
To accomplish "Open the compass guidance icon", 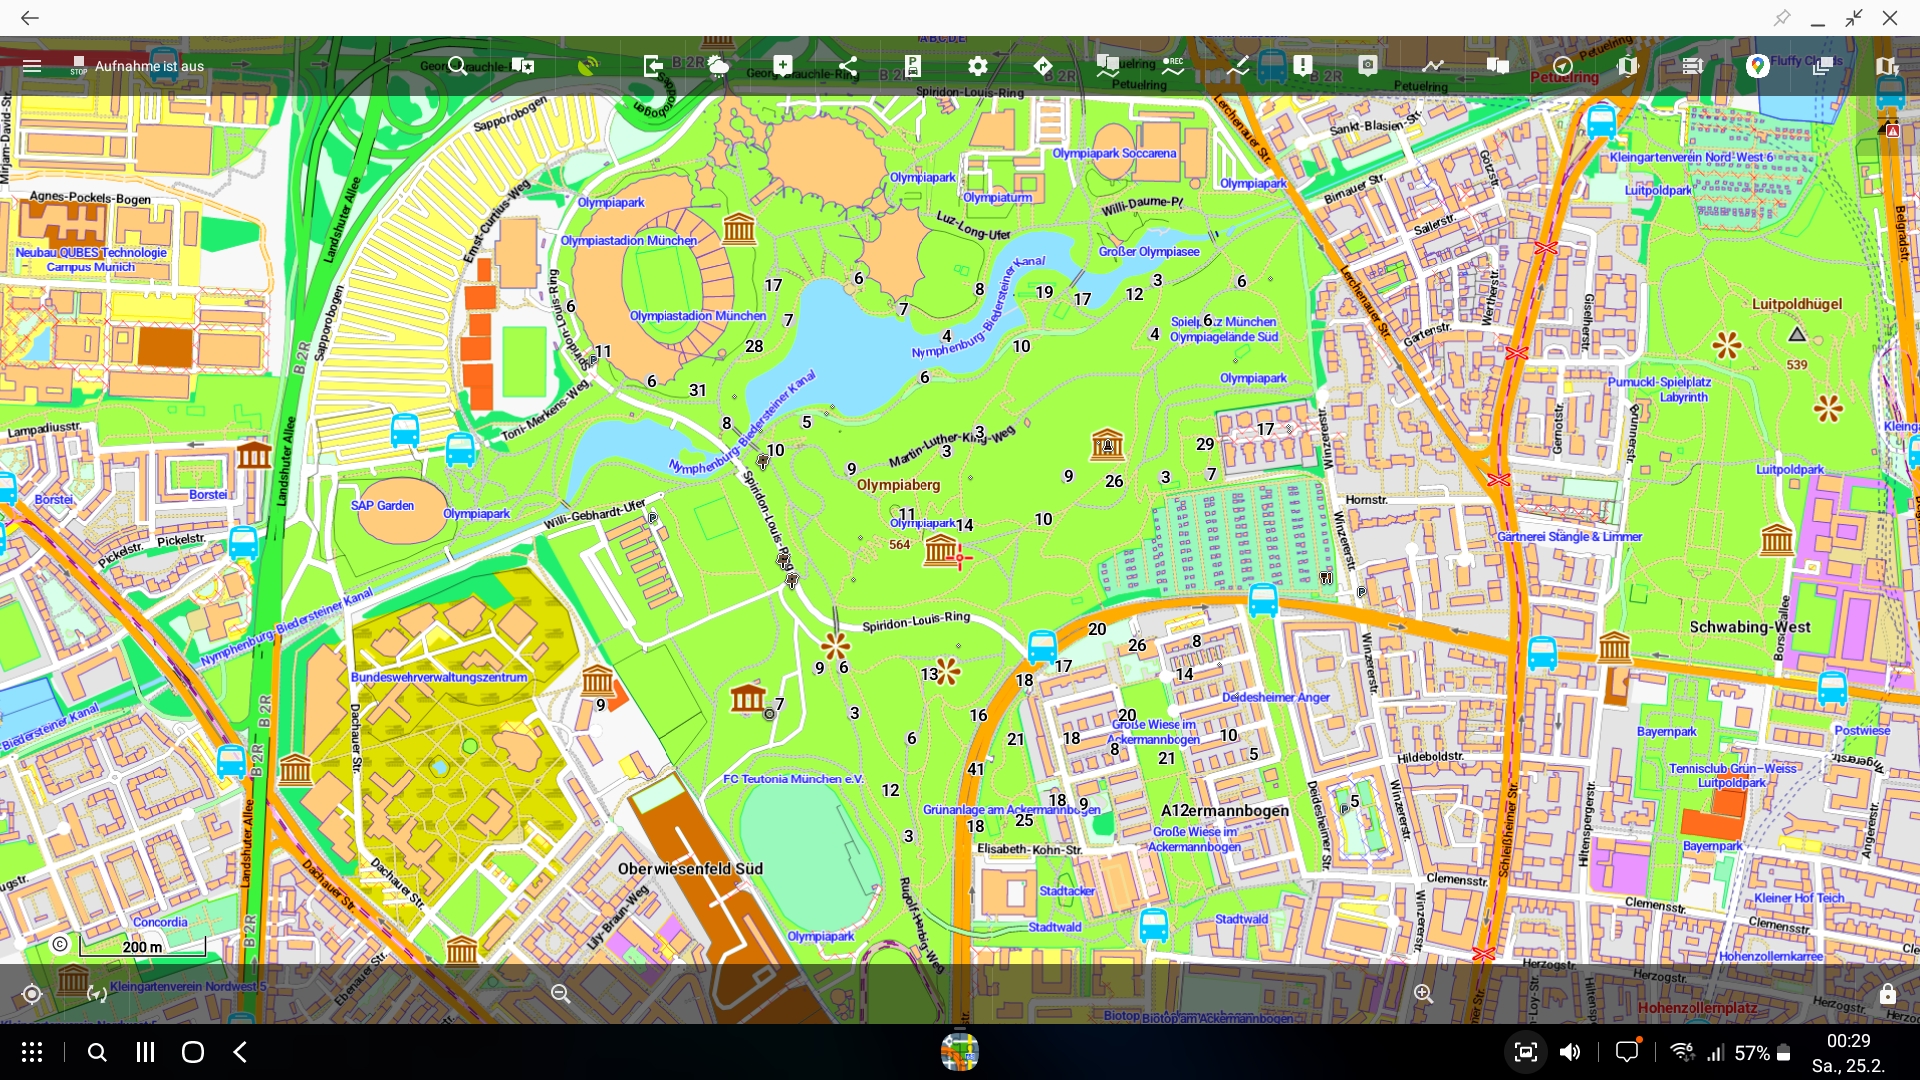I will click(x=1563, y=66).
